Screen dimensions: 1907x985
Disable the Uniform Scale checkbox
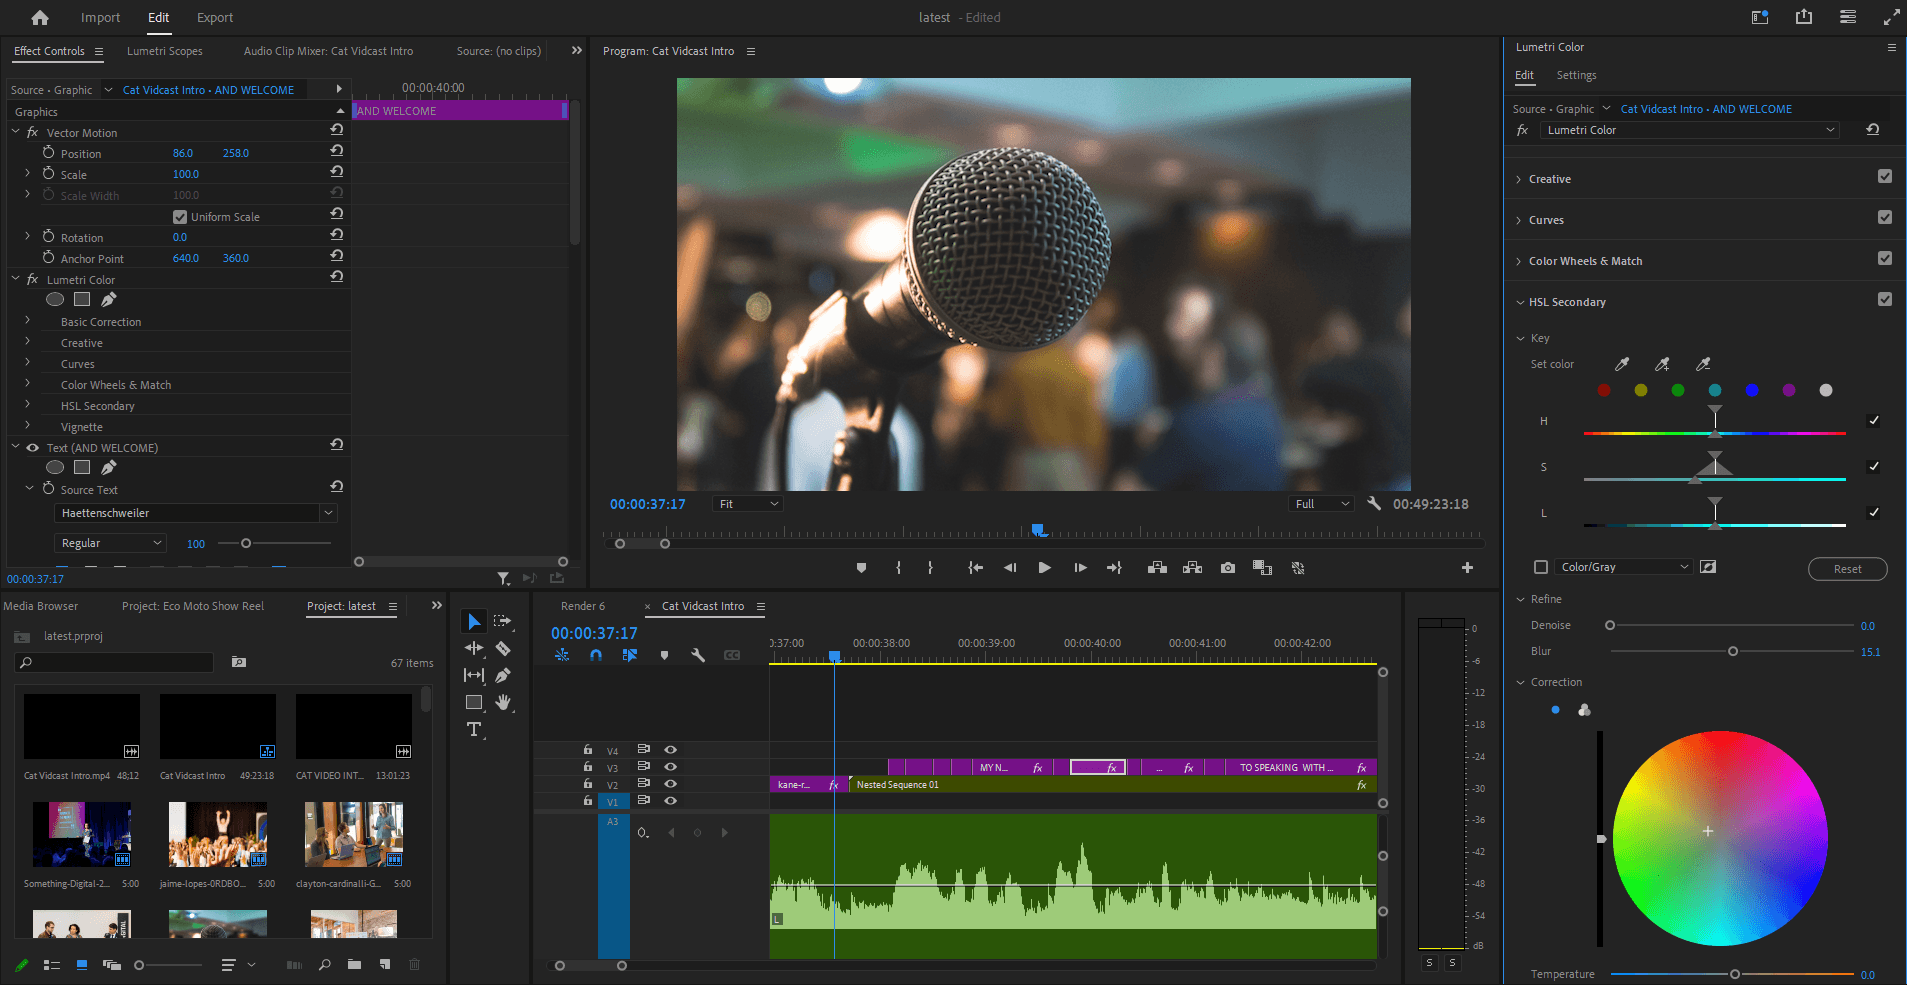(180, 217)
